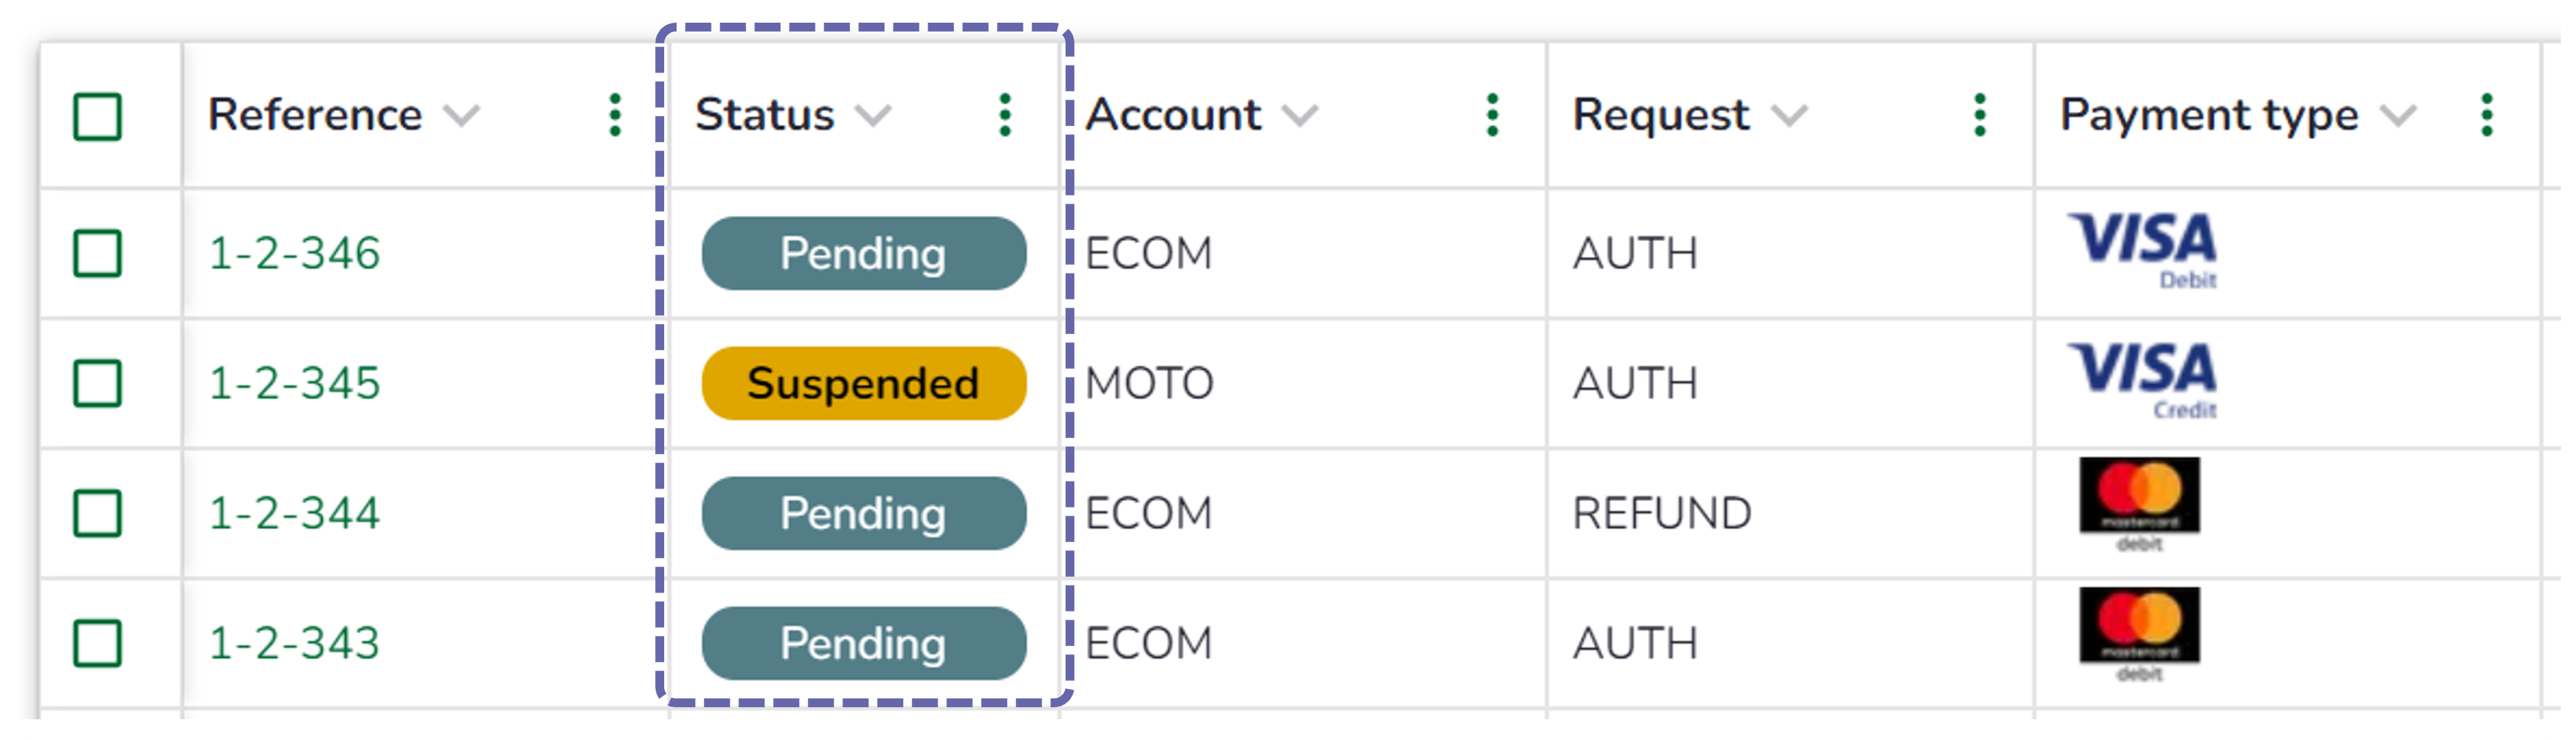This screenshot has height=740, width=2576.
Task: Click the REFUND request cell
Action: tap(1662, 513)
